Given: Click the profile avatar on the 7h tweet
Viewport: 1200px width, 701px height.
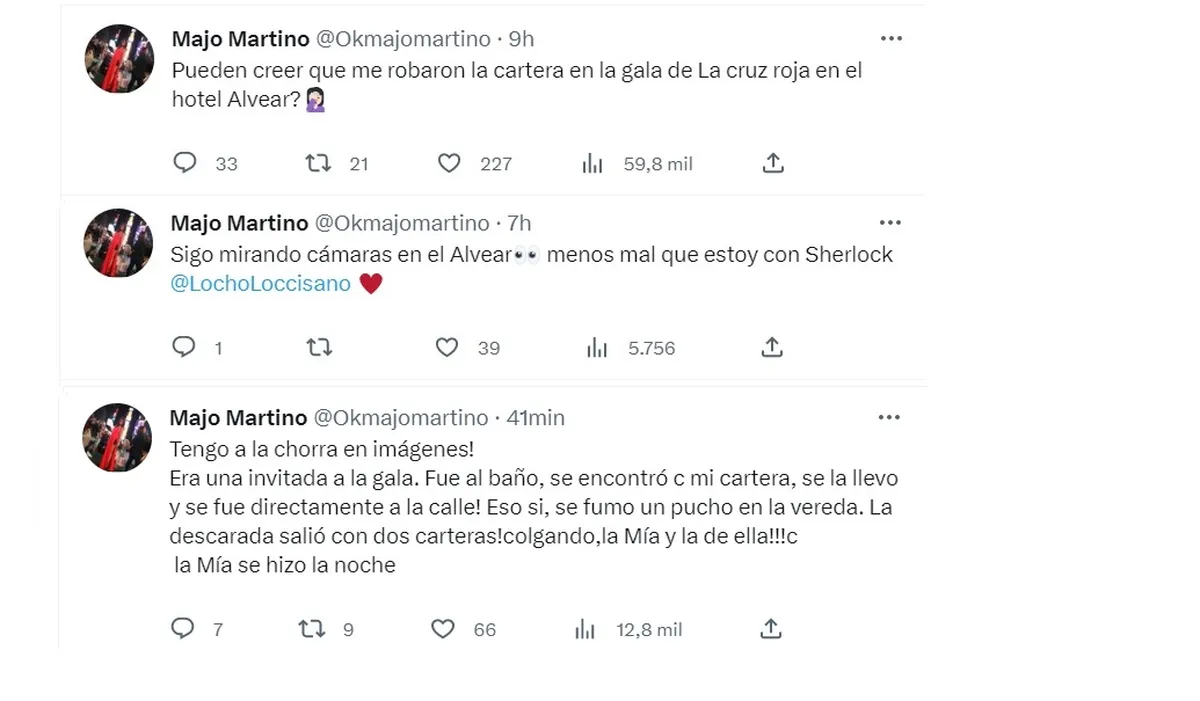Looking at the screenshot, I should (x=118, y=243).
